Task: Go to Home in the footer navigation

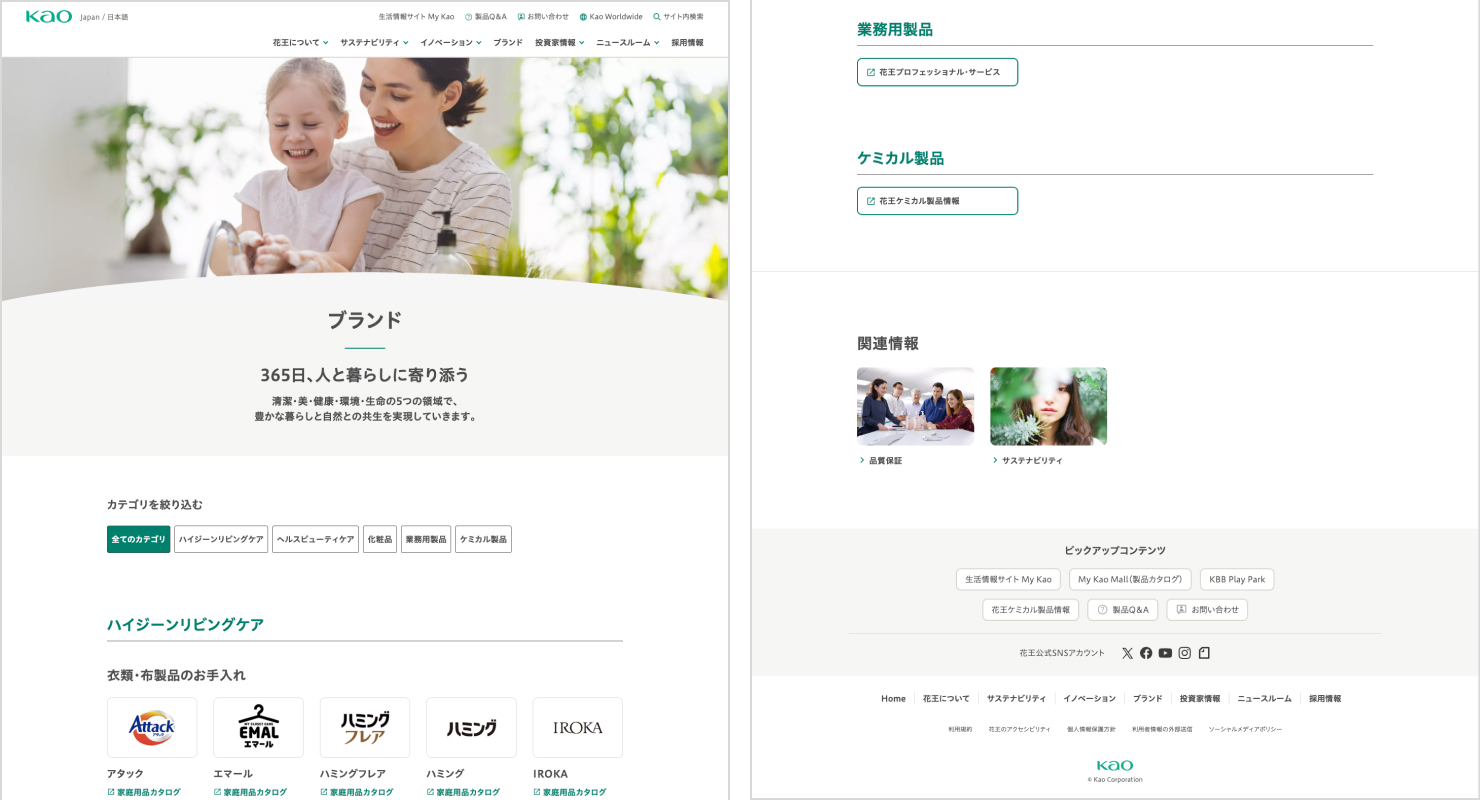Action: pyautogui.click(x=893, y=699)
